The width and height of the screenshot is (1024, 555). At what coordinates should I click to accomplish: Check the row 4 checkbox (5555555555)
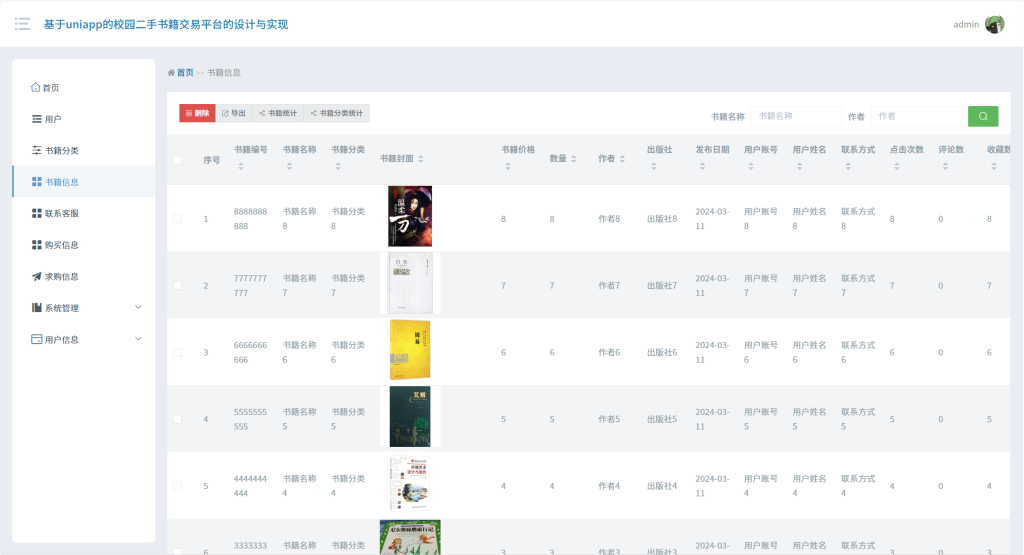point(178,419)
